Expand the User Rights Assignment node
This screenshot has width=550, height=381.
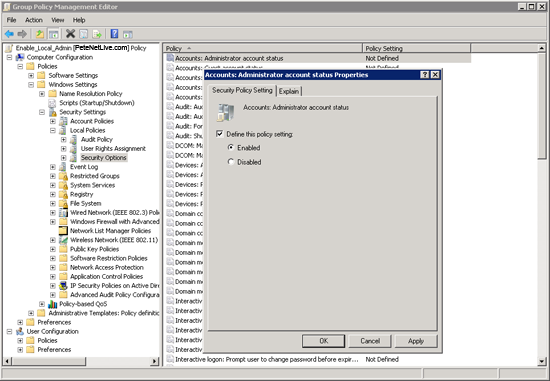pyautogui.click(x=63, y=148)
